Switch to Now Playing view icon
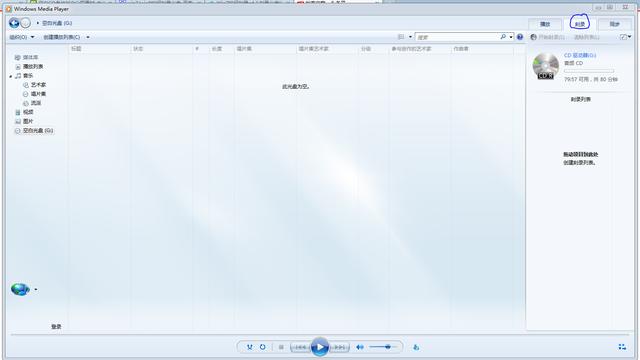 [x=622, y=347]
